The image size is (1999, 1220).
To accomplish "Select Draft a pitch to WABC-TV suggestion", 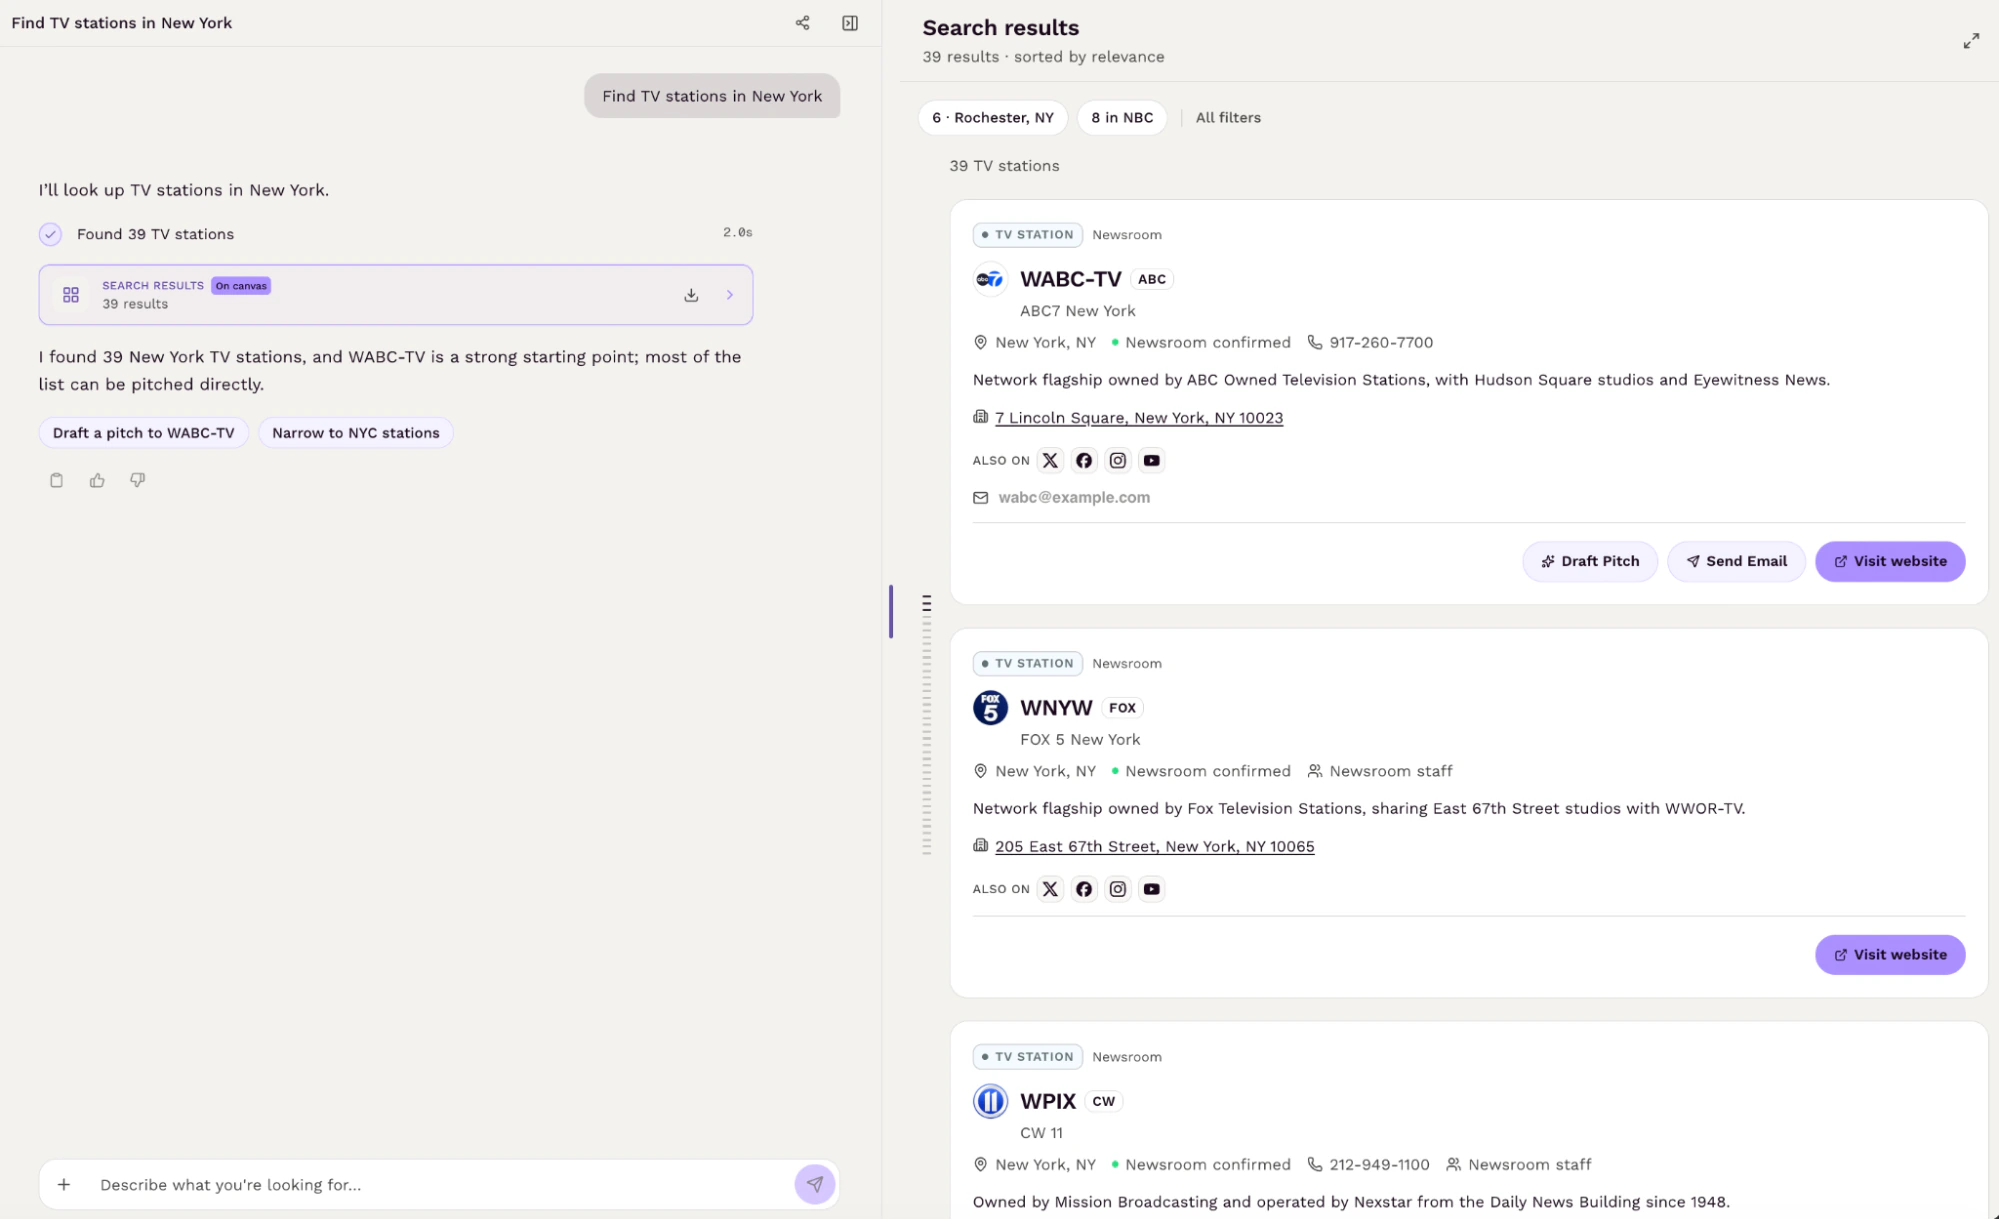I will coord(144,433).
